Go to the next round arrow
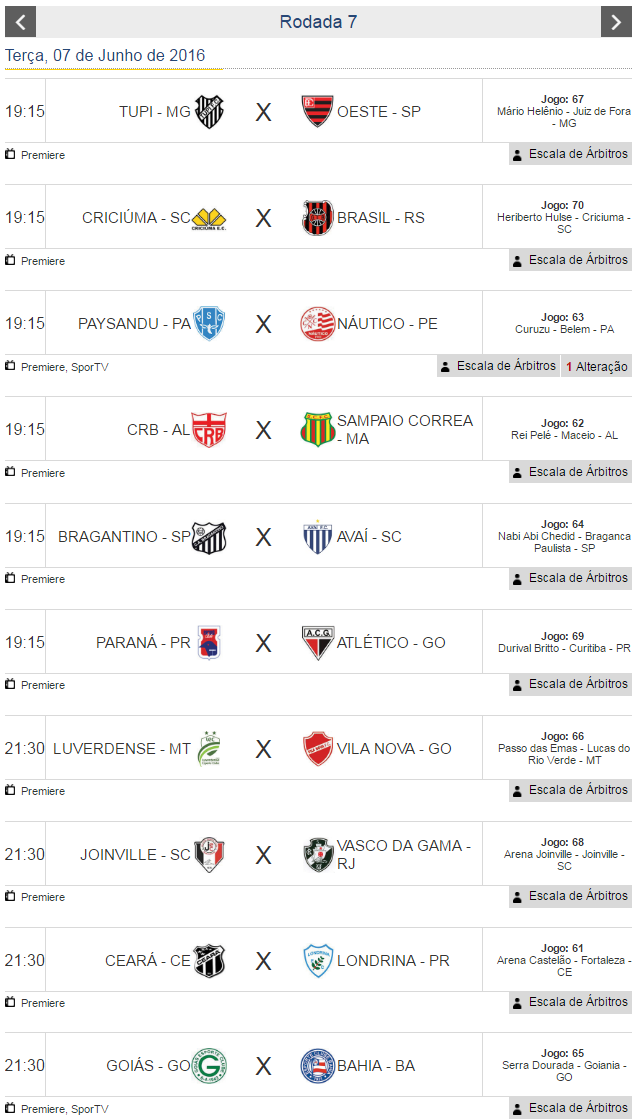The image size is (638, 1120). point(616,22)
